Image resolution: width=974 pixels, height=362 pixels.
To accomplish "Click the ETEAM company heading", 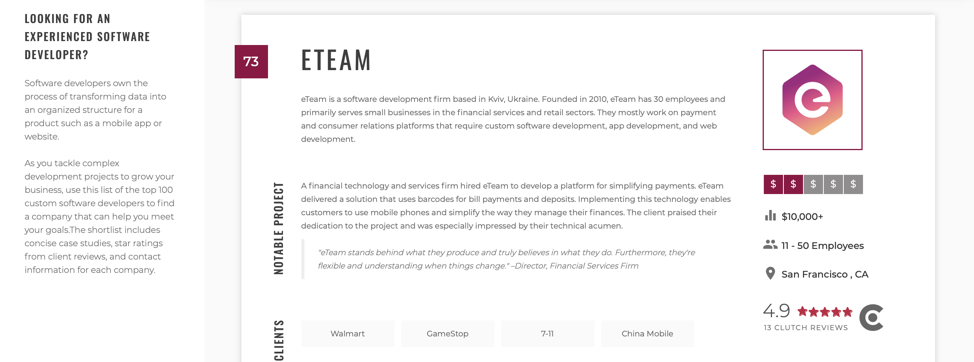I will (336, 60).
